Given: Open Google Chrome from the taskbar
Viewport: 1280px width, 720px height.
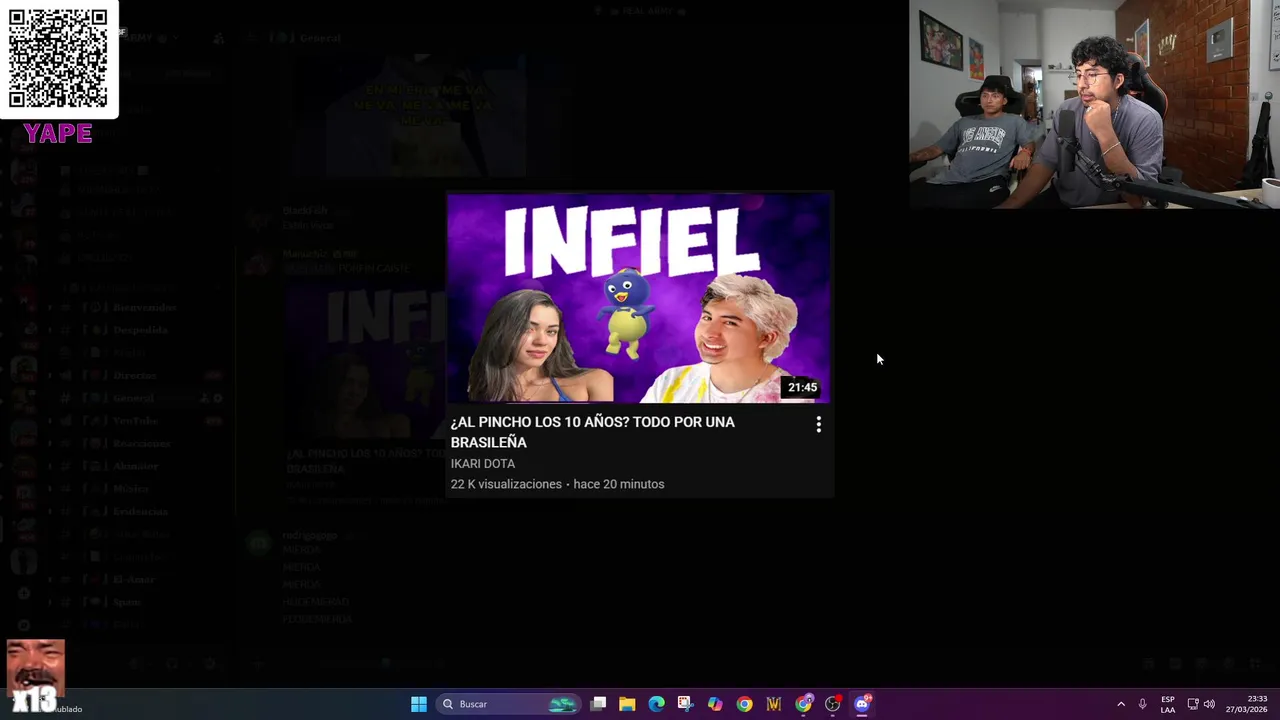Looking at the screenshot, I should coord(744,704).
